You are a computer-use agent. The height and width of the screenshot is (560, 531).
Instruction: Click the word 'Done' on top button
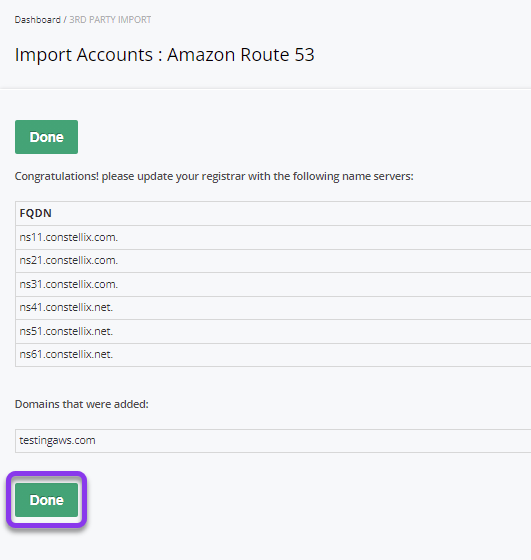coord(46,137)
